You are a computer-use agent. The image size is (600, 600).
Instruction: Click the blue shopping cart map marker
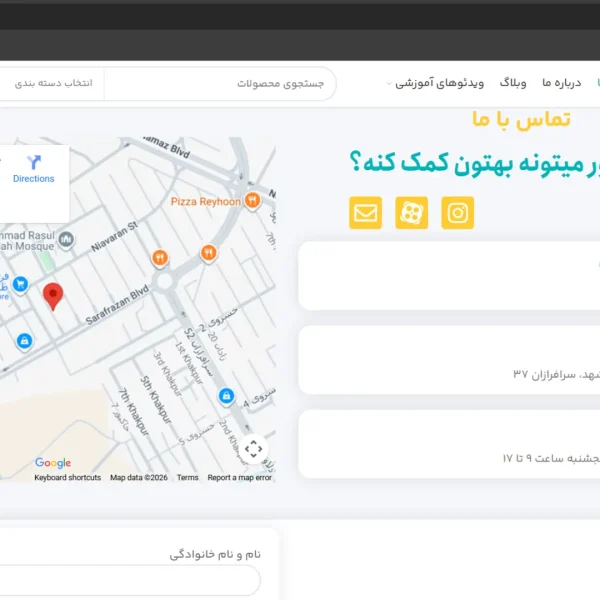point(21,285)
